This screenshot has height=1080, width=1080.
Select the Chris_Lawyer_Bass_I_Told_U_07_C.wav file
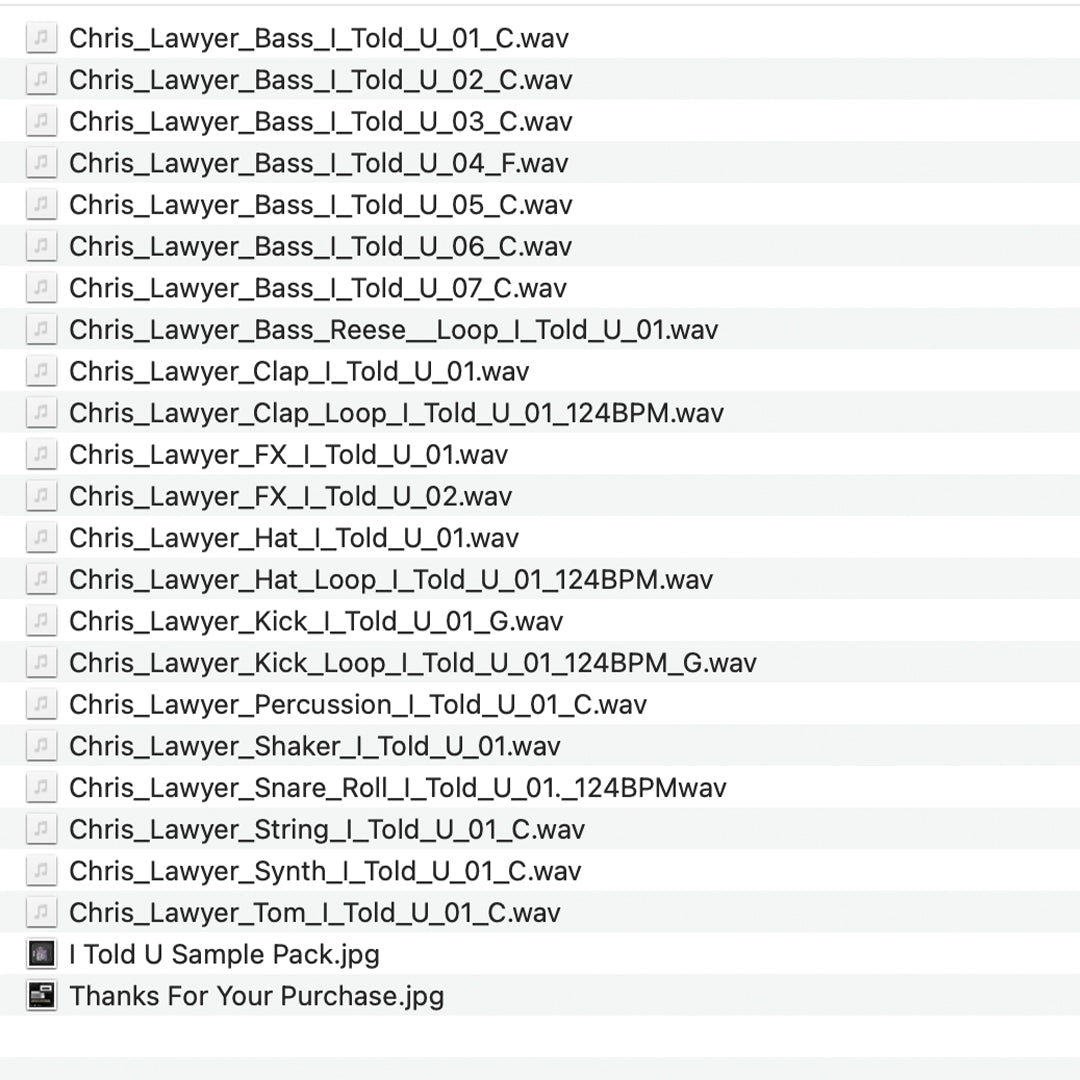[x=317, y=288]
